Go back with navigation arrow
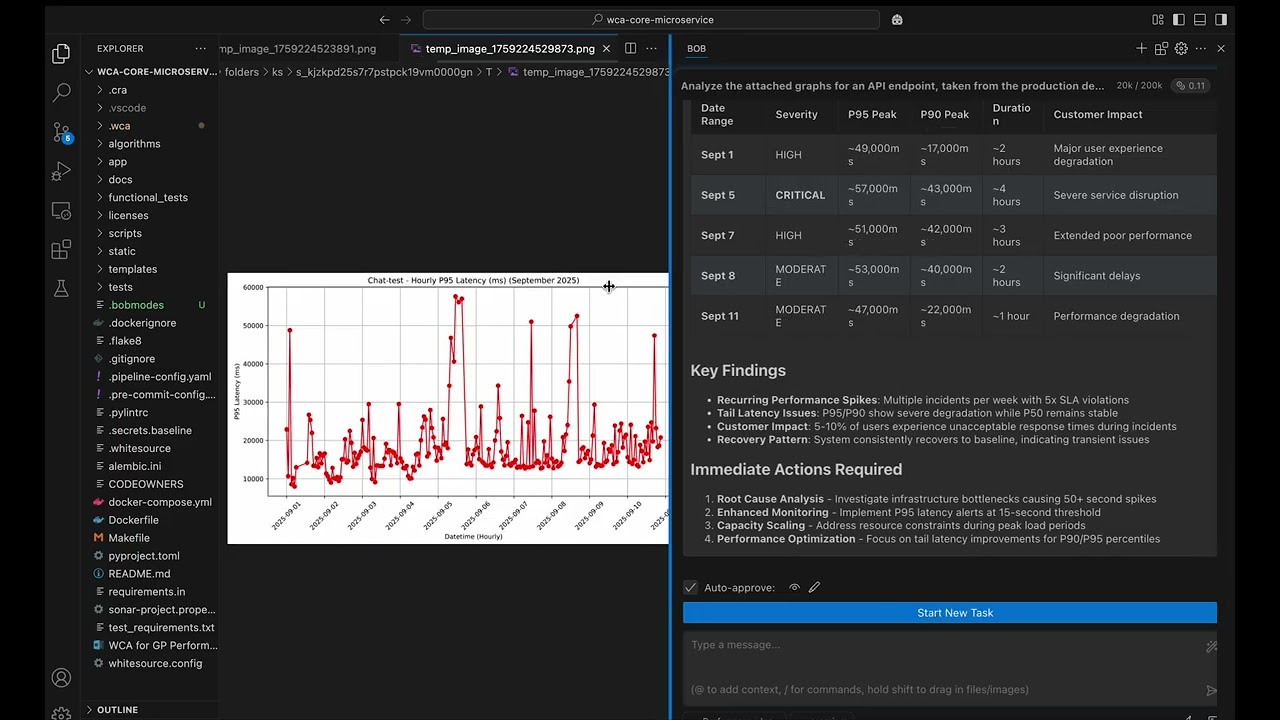 point(384,19)
